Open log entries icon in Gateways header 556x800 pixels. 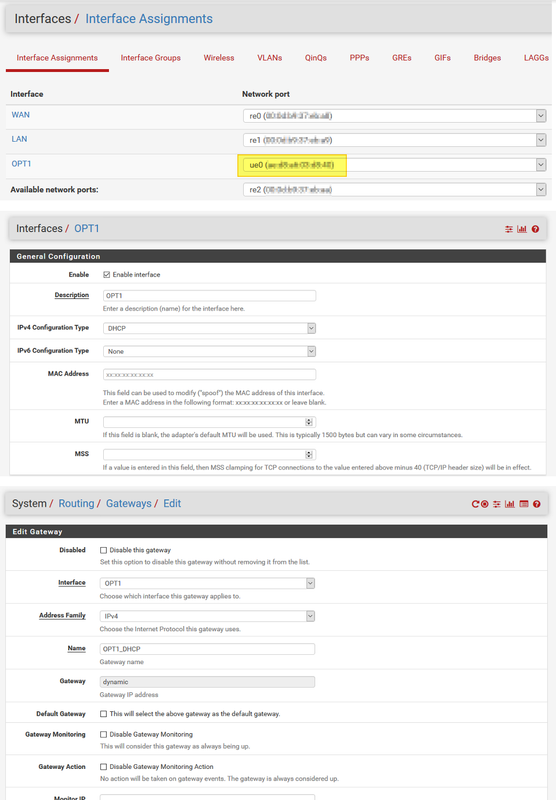click(524, 504)
